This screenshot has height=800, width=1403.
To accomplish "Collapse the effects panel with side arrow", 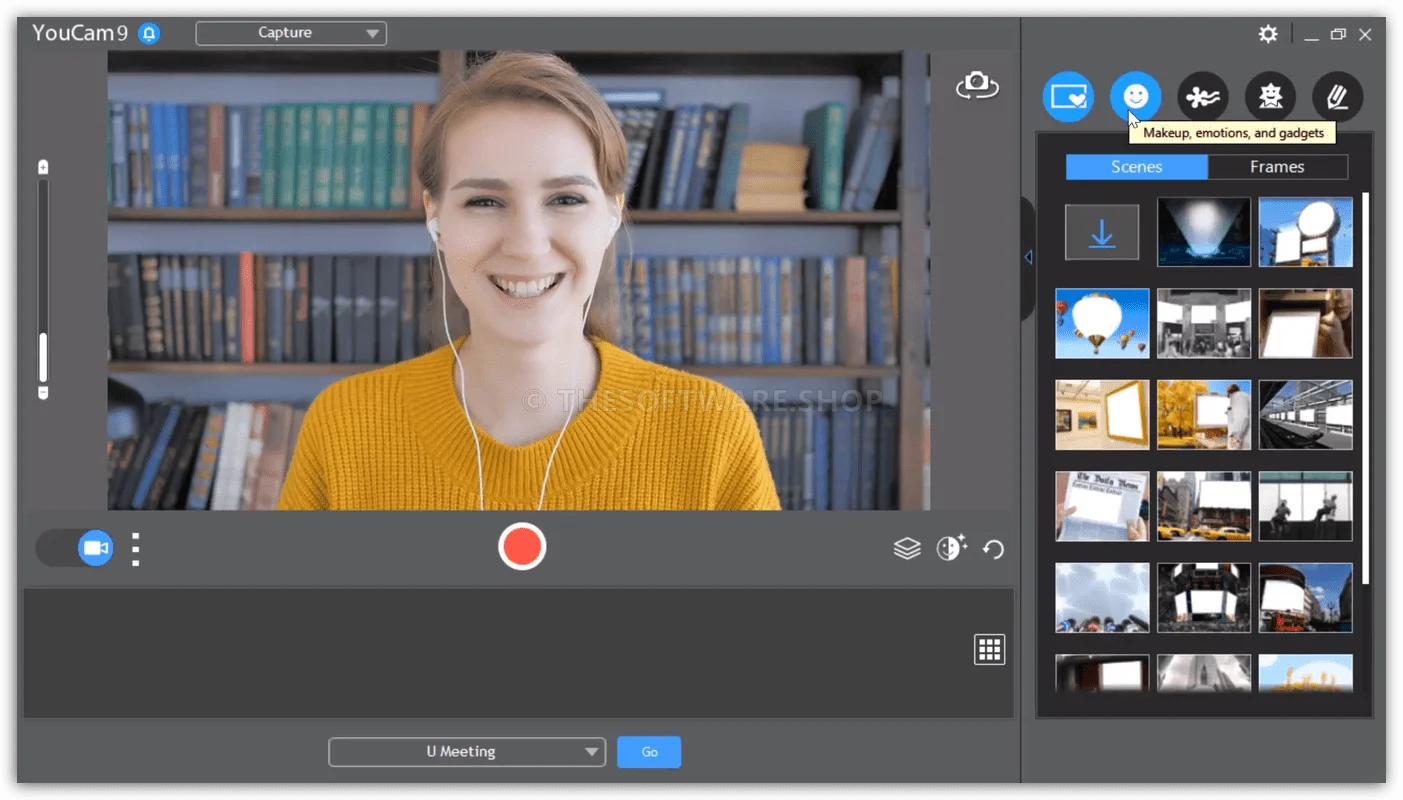I will [x=1028, y=258].
